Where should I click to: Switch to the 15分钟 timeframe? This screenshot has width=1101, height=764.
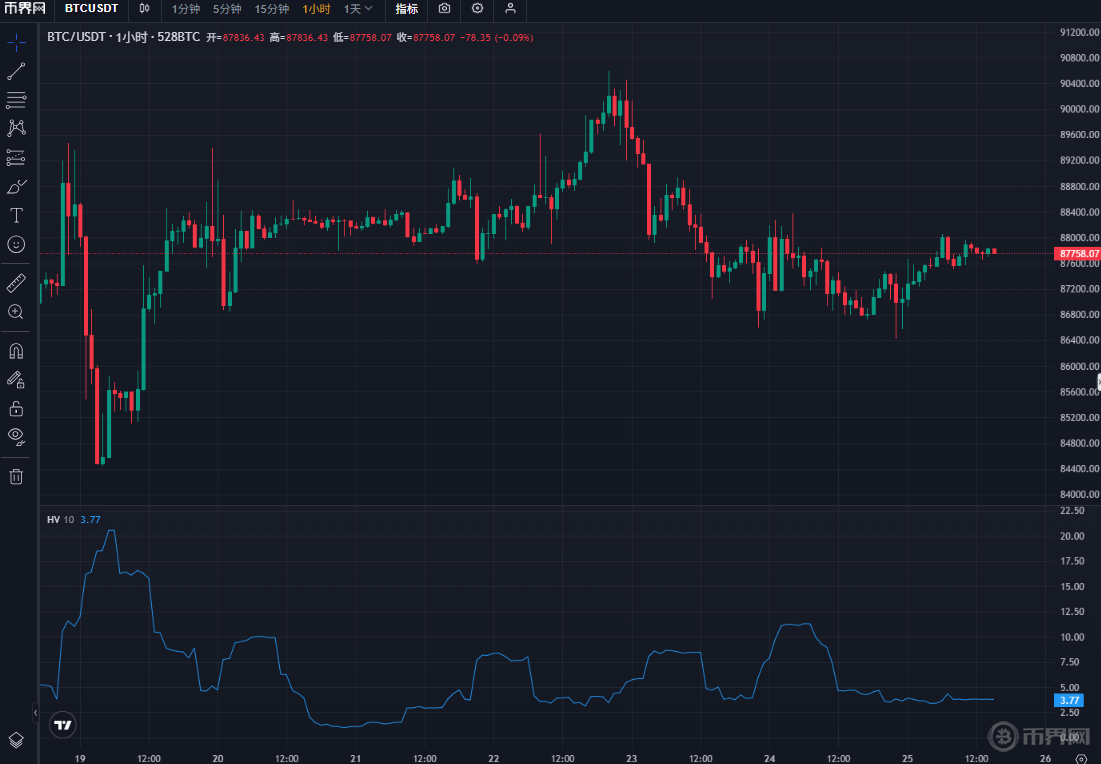click(271, 9)
